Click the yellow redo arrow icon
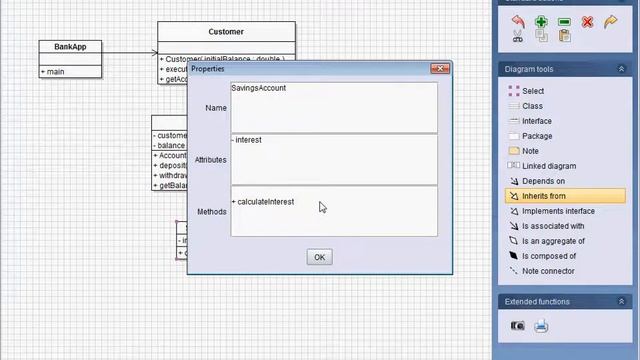 (x=611, y=22)
